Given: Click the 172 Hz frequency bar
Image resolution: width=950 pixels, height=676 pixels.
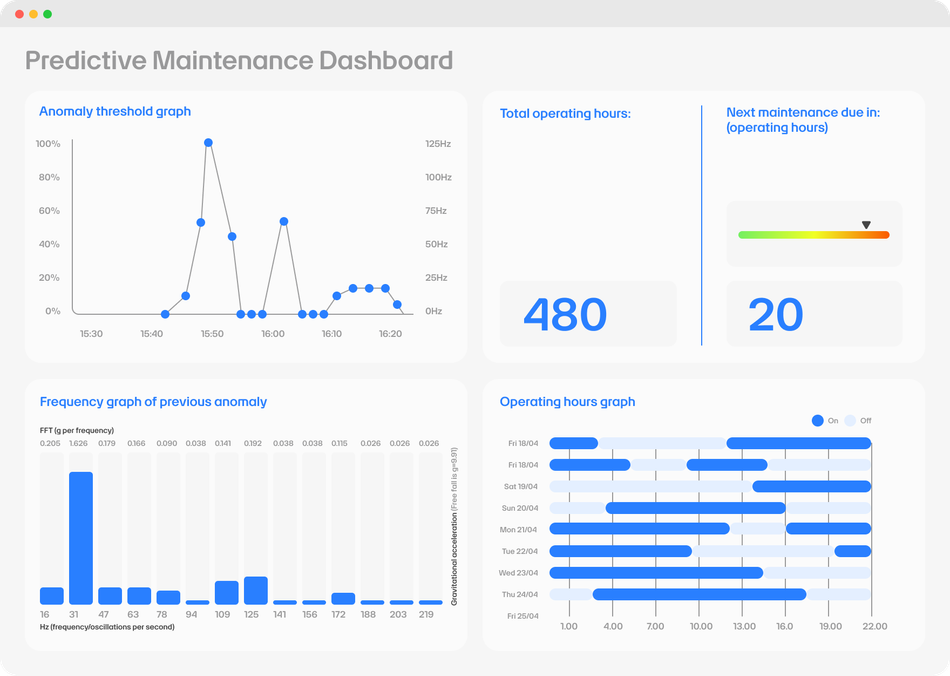Looking at the screenshot, I should [x=343, y=598].
